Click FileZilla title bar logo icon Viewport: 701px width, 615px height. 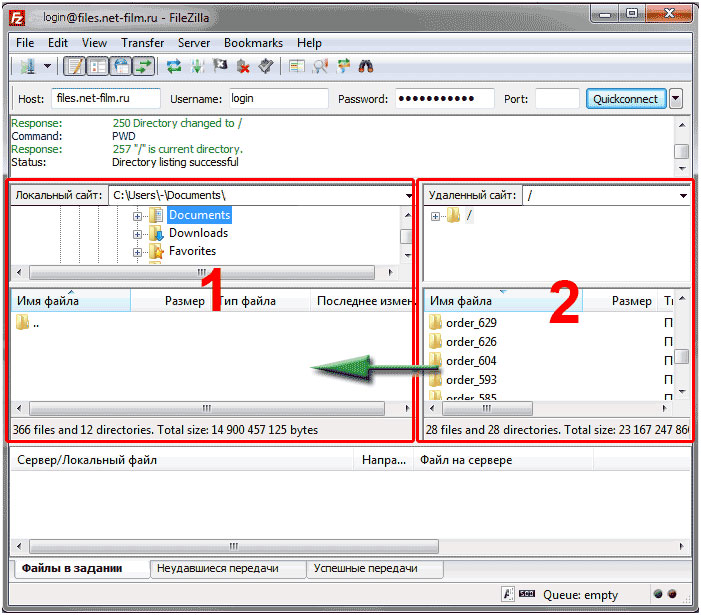pos(17,18)
